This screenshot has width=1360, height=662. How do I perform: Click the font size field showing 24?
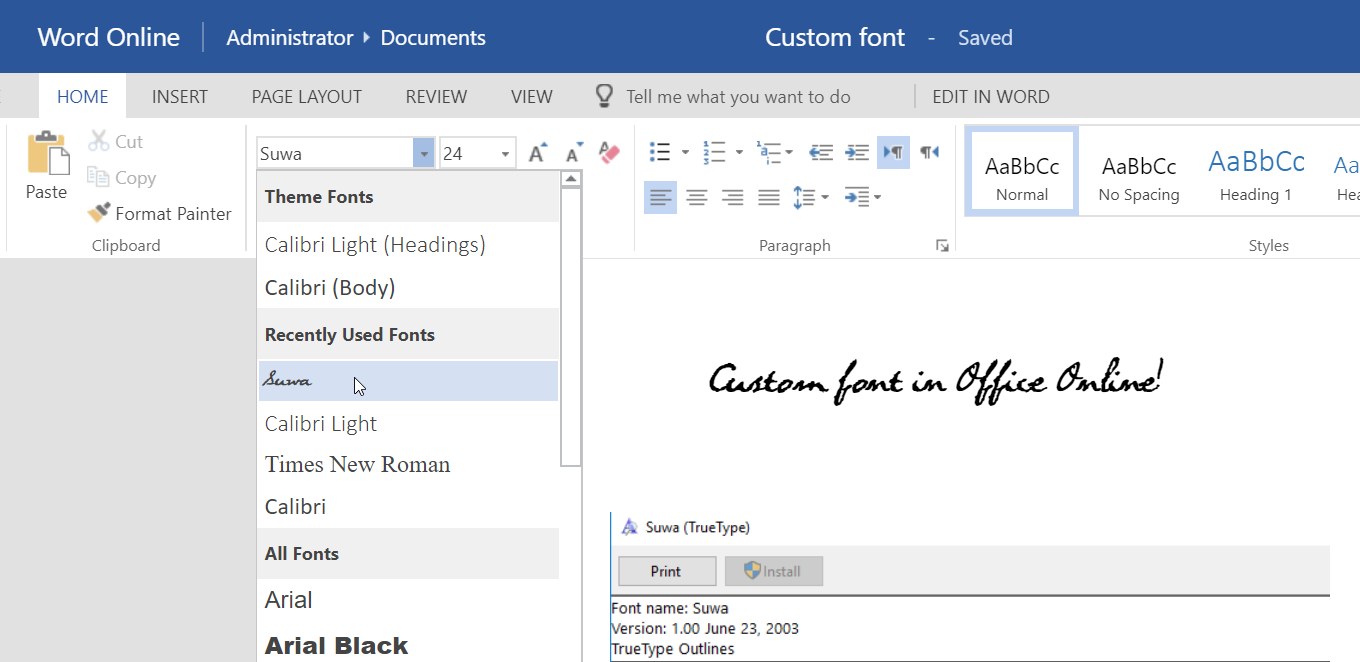tap(468, 153)
